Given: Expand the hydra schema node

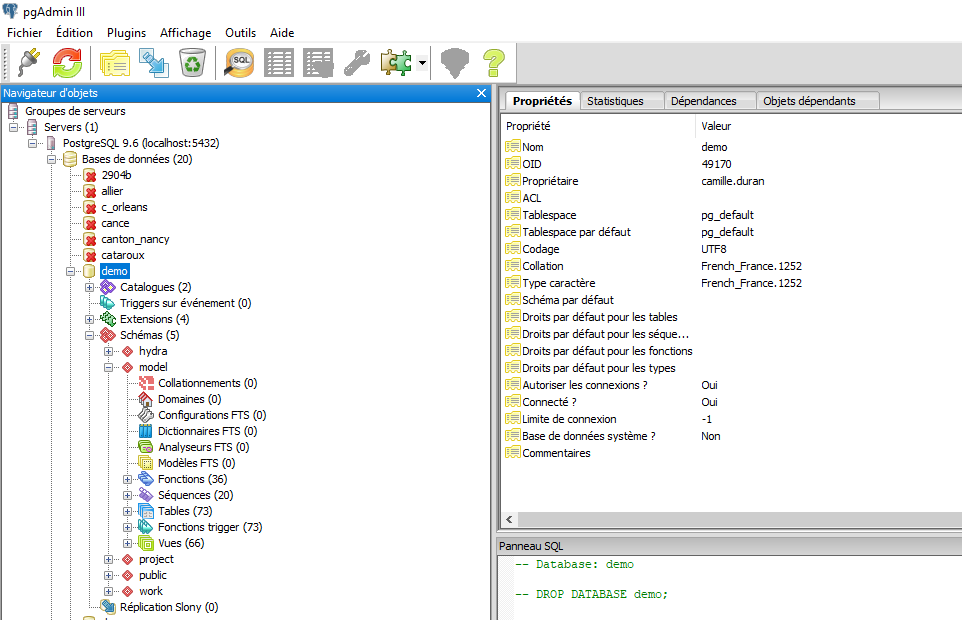Looking at the screenshot, I should [109, 351].
